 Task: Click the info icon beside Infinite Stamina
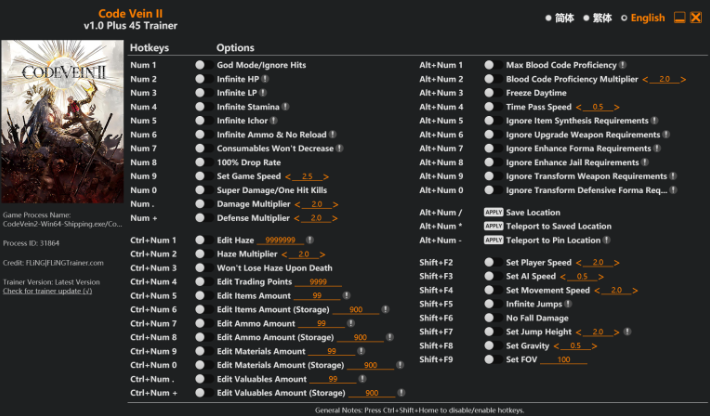coord(285,107)
